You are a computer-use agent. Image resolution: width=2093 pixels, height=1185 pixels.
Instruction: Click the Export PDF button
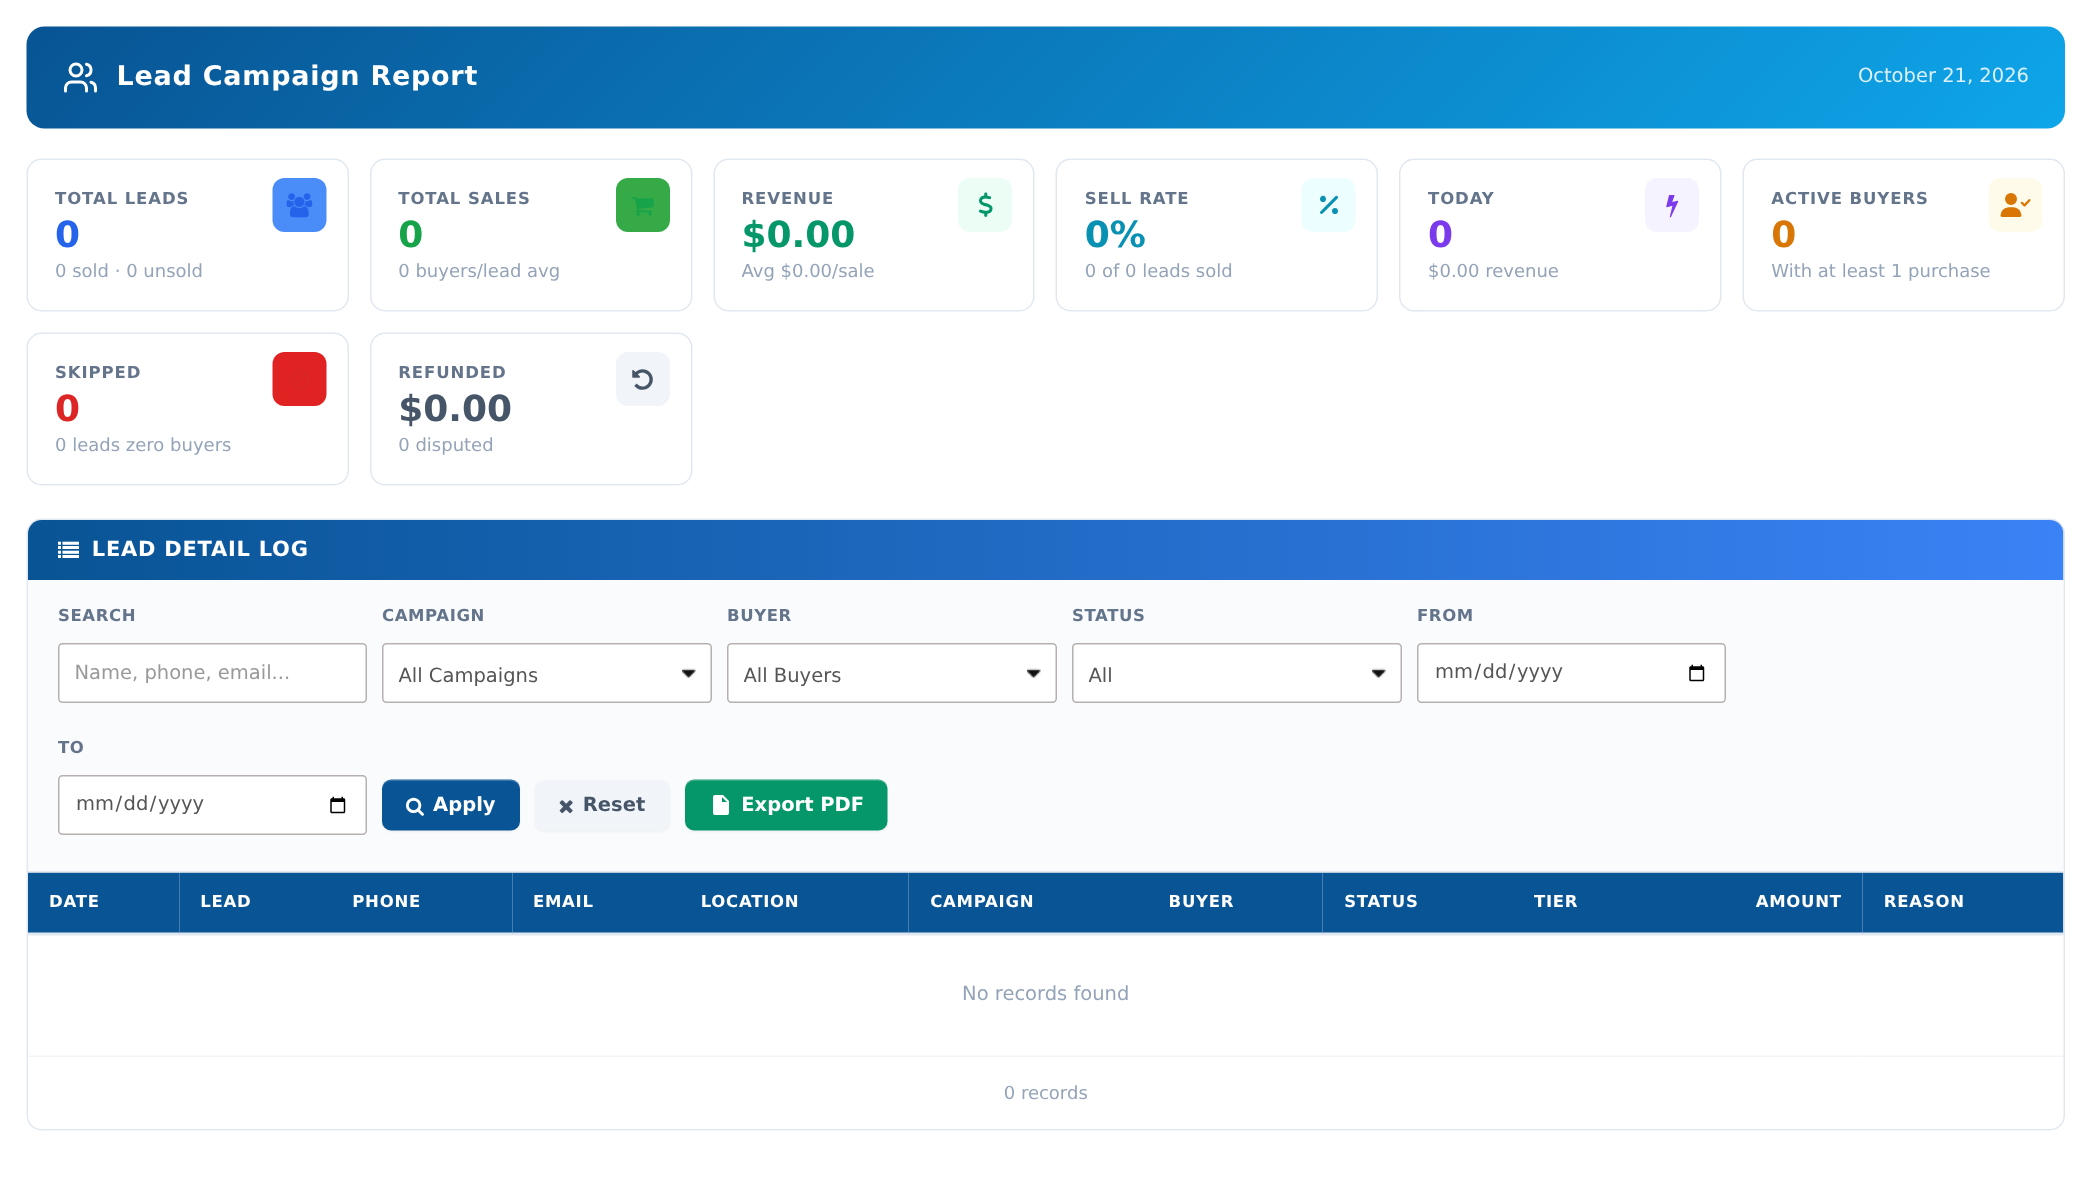[x=786, y=805]
